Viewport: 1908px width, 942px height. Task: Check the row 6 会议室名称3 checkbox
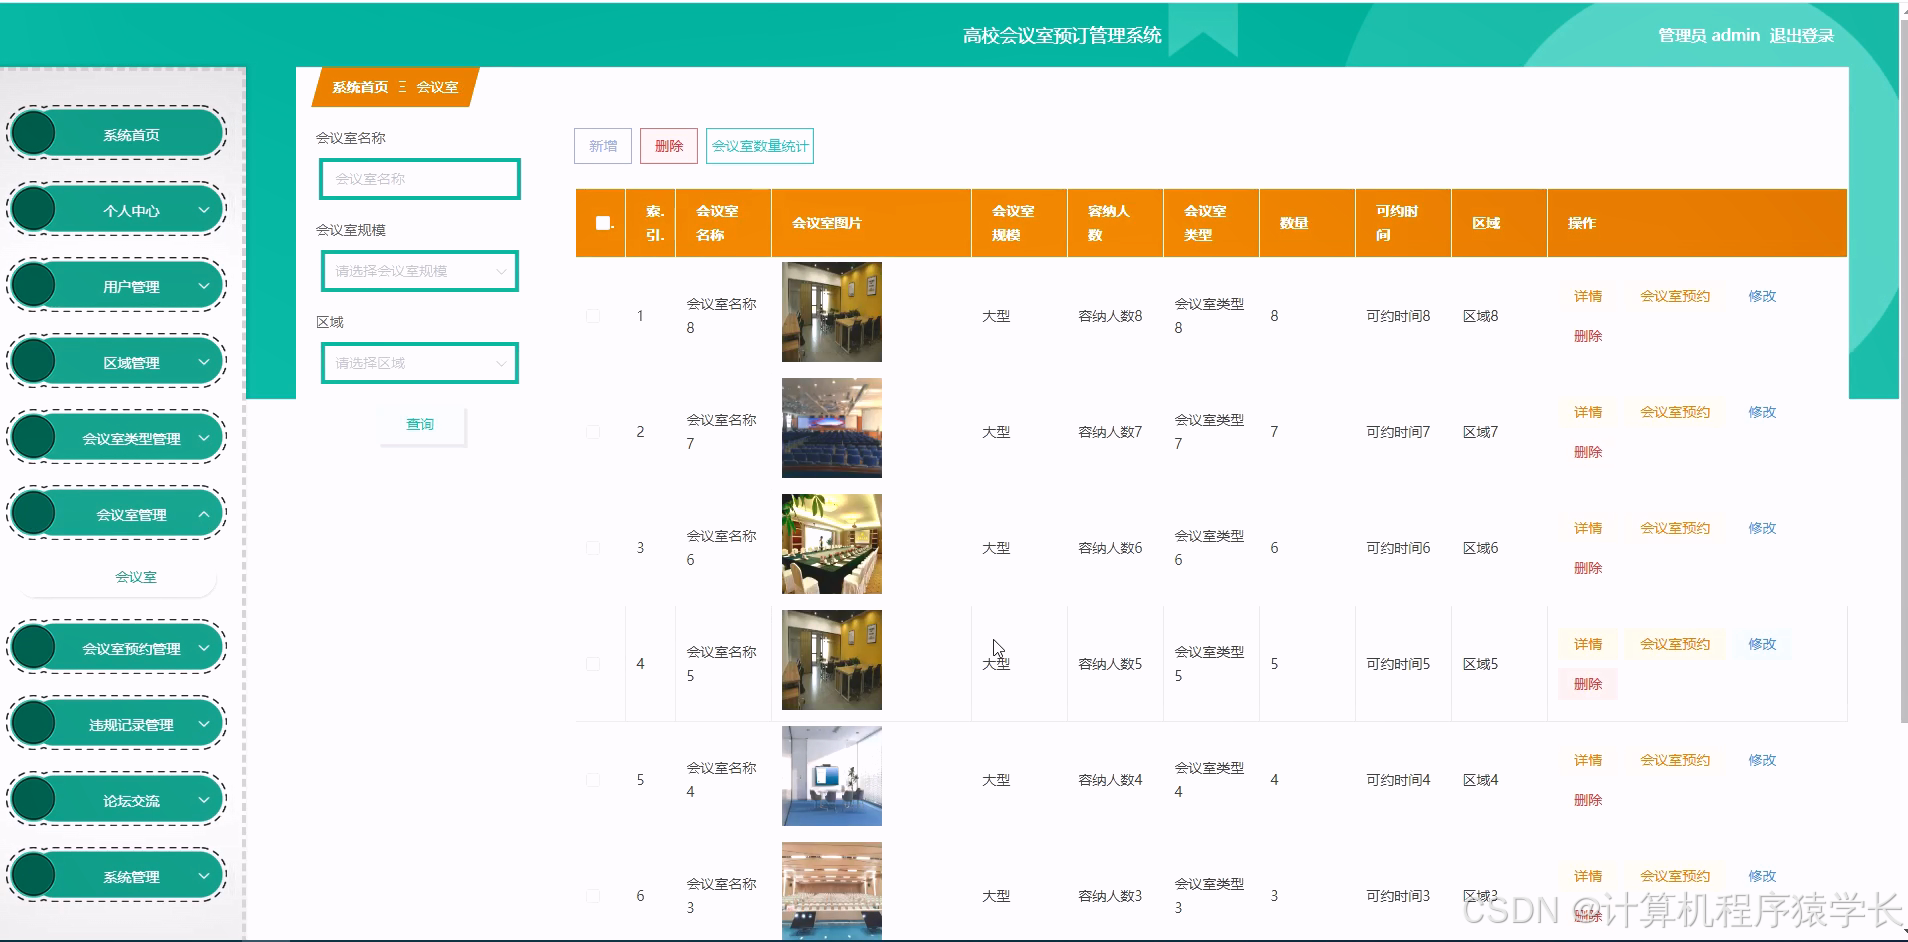(593, 896)
